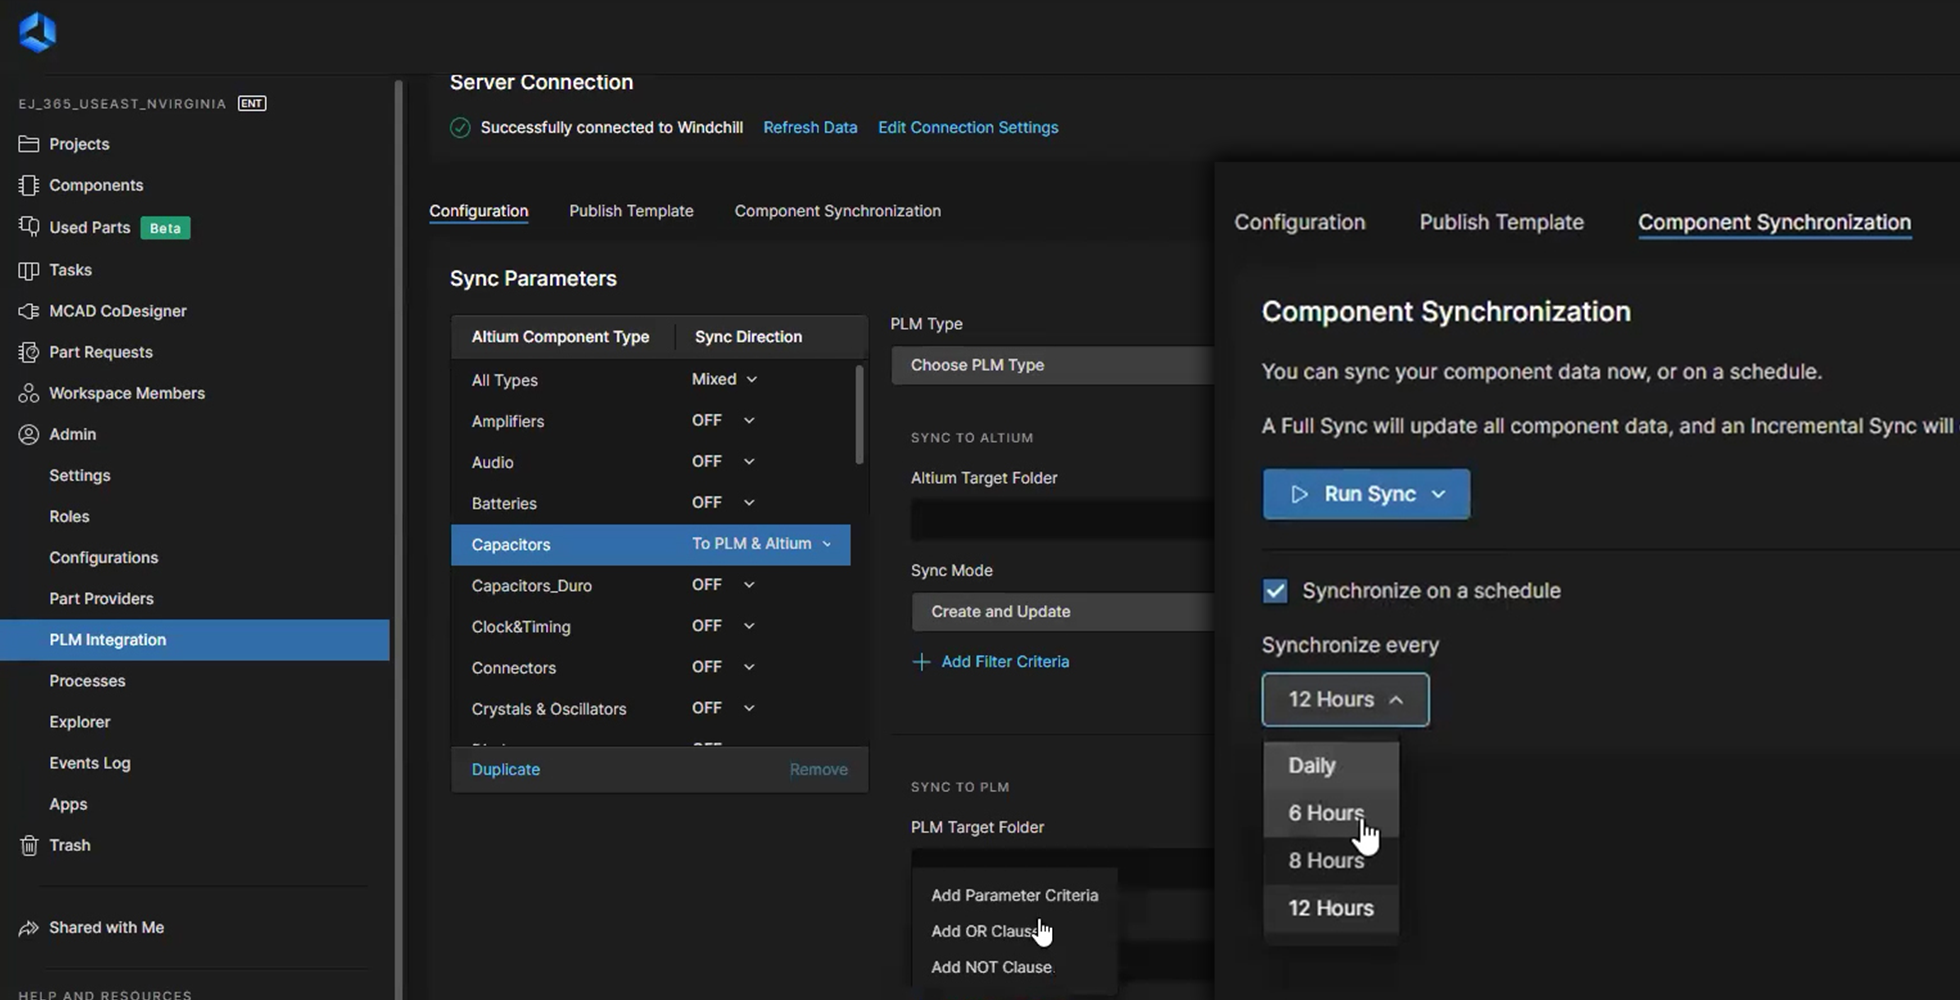Click the Admin user icon
The height and width of the screenshot is (1000, 1960).
[x=29, y=434]
